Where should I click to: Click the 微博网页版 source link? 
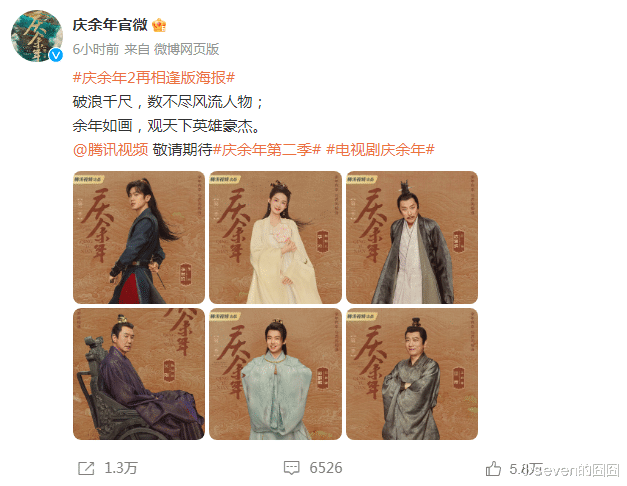(187, 49)
